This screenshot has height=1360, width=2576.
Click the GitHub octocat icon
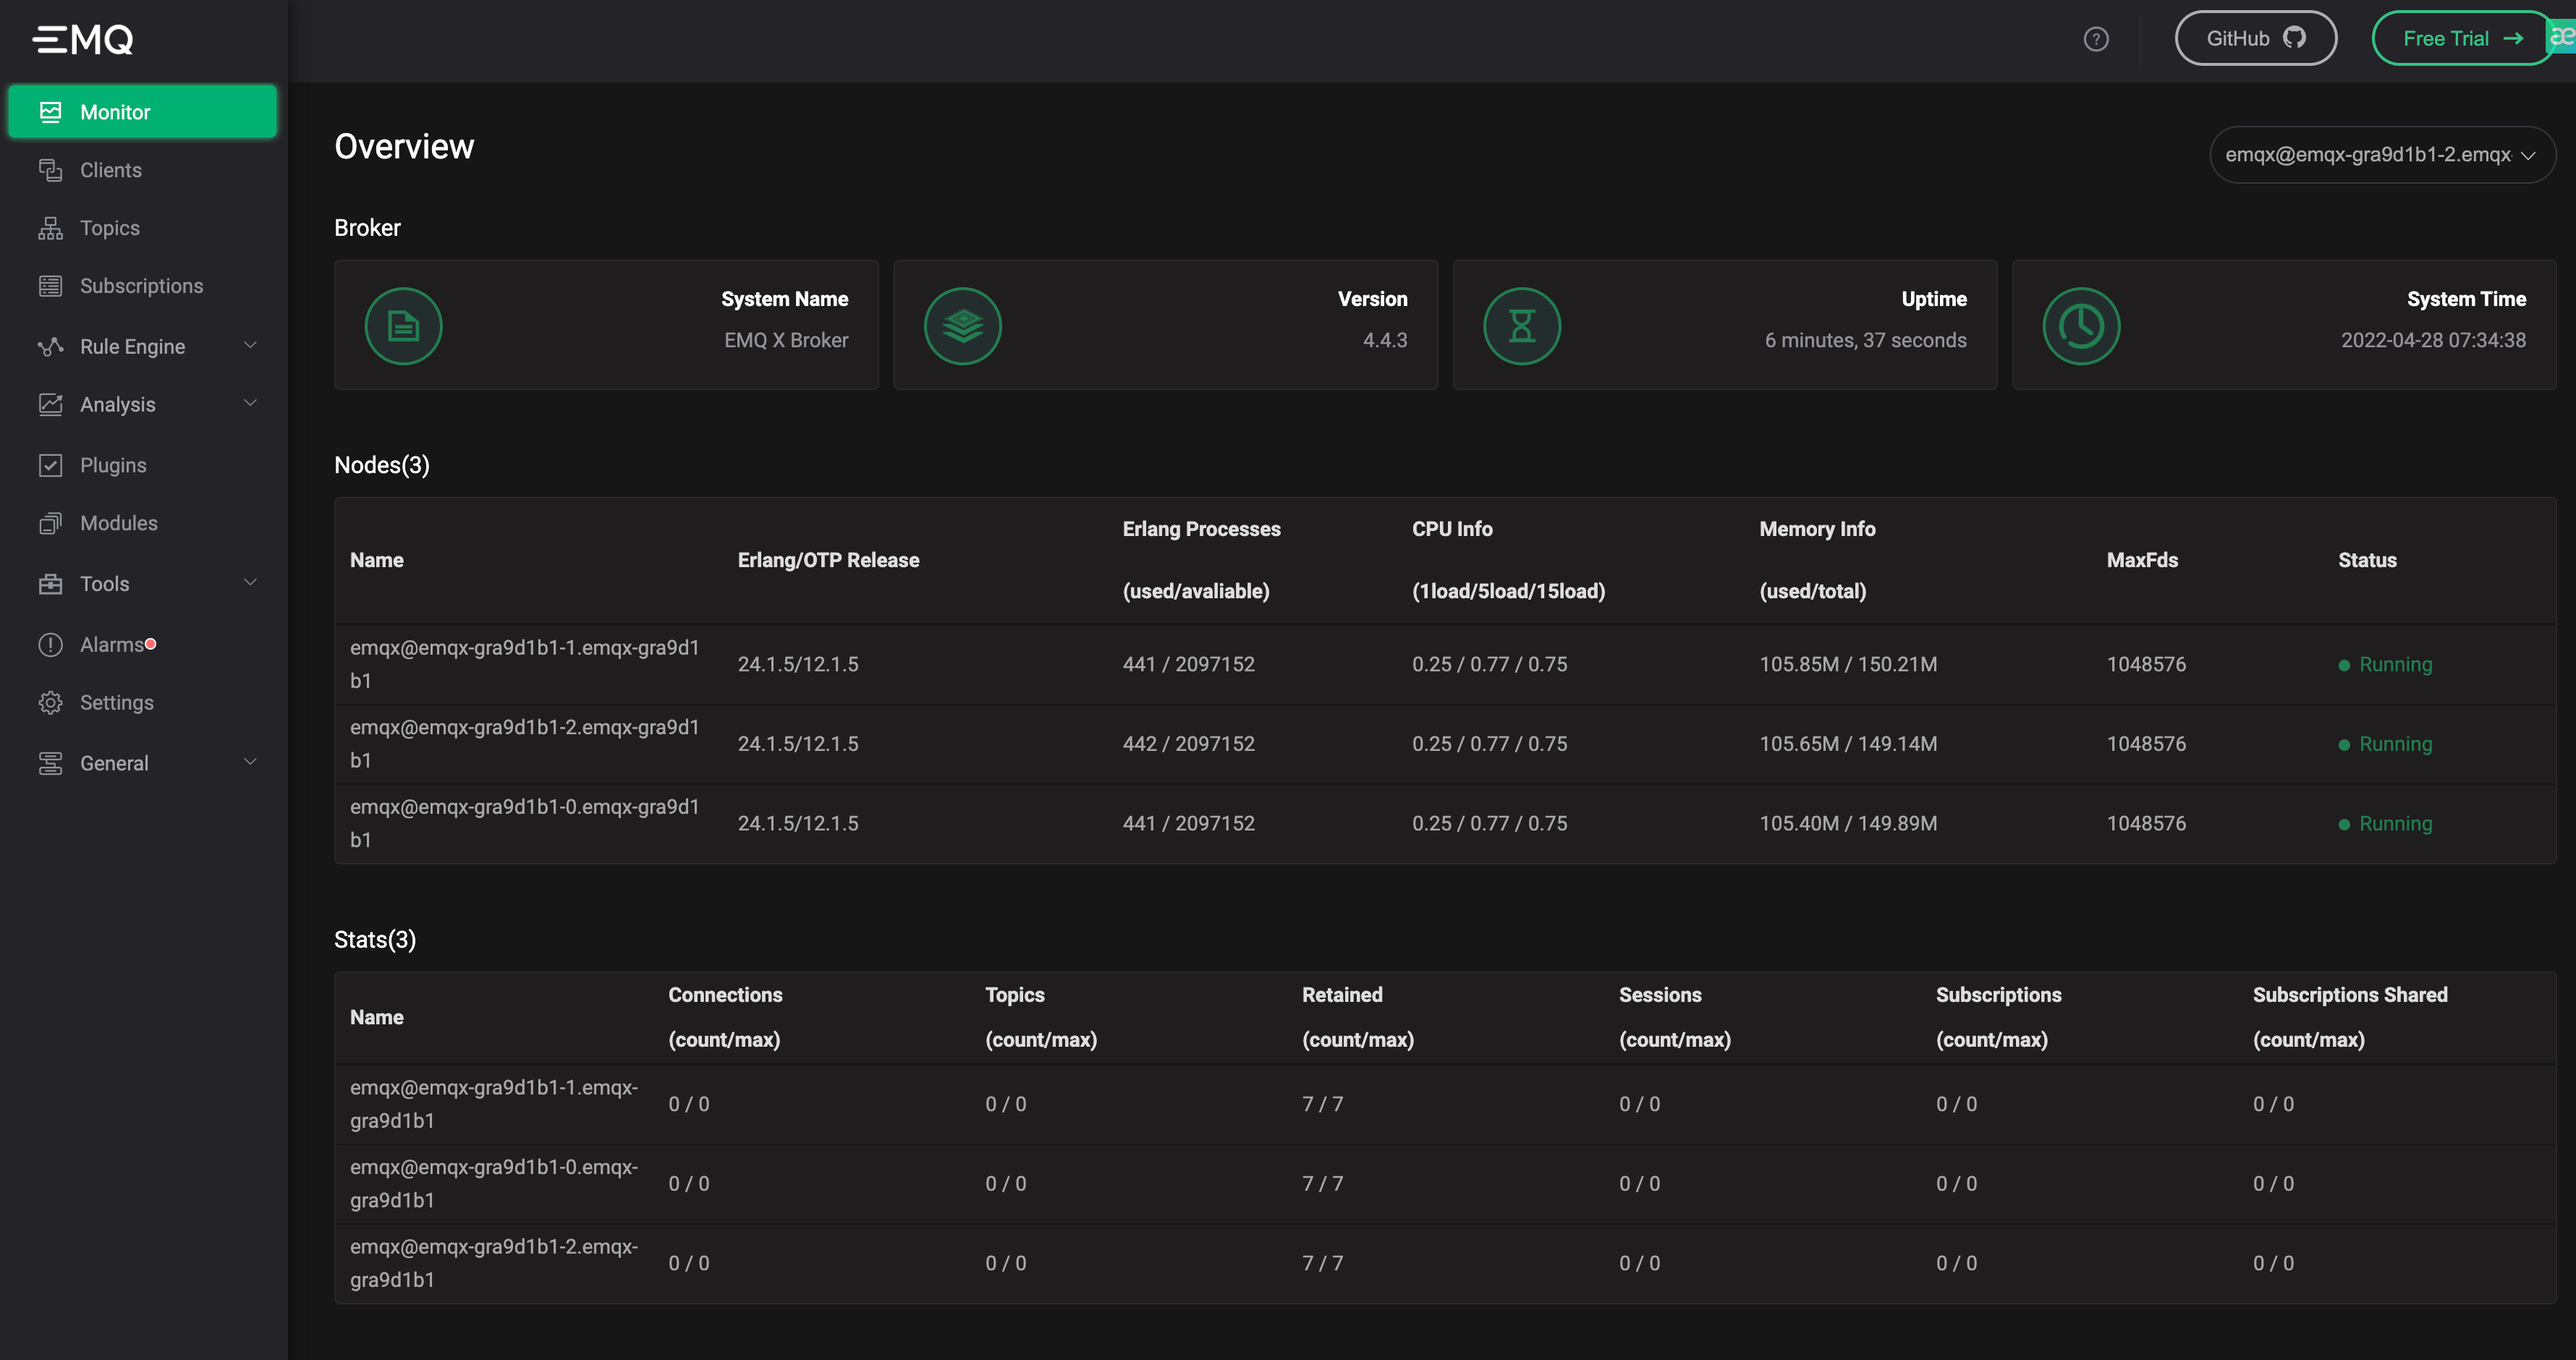2294,38
